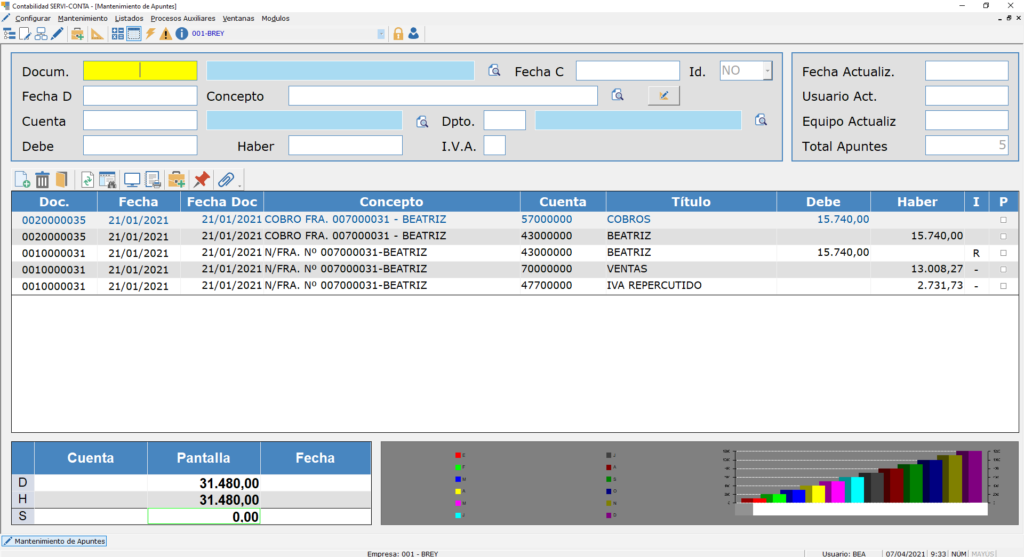Click the blue information icon in toolbar
1024x557 pixels.
click(181, 34)
